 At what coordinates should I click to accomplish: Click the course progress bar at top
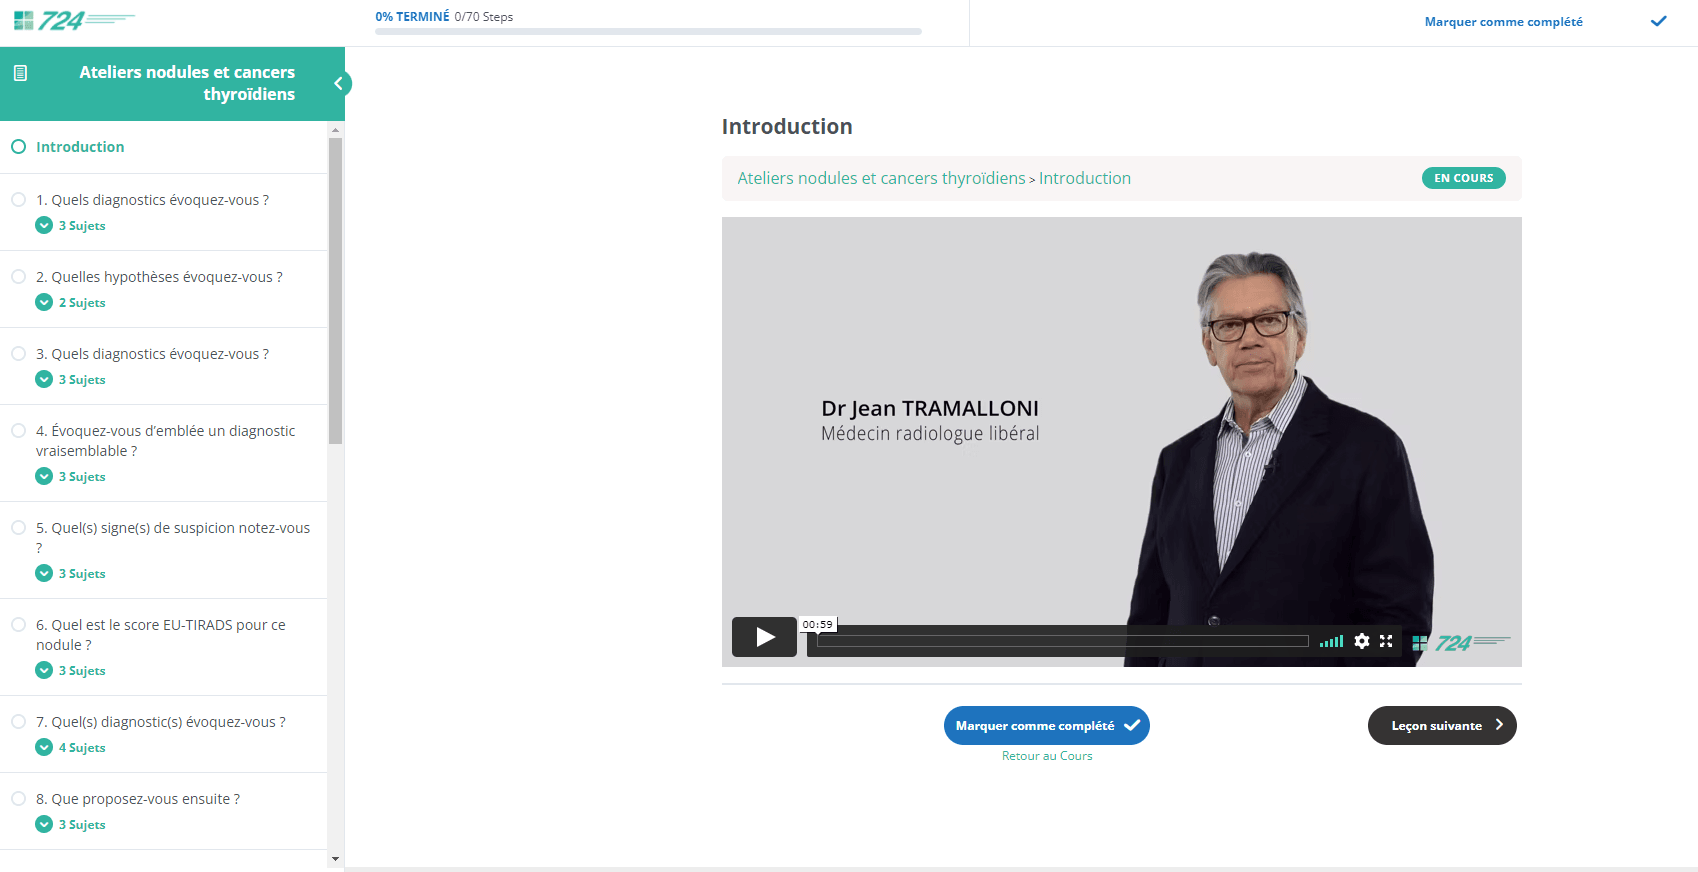648,31
